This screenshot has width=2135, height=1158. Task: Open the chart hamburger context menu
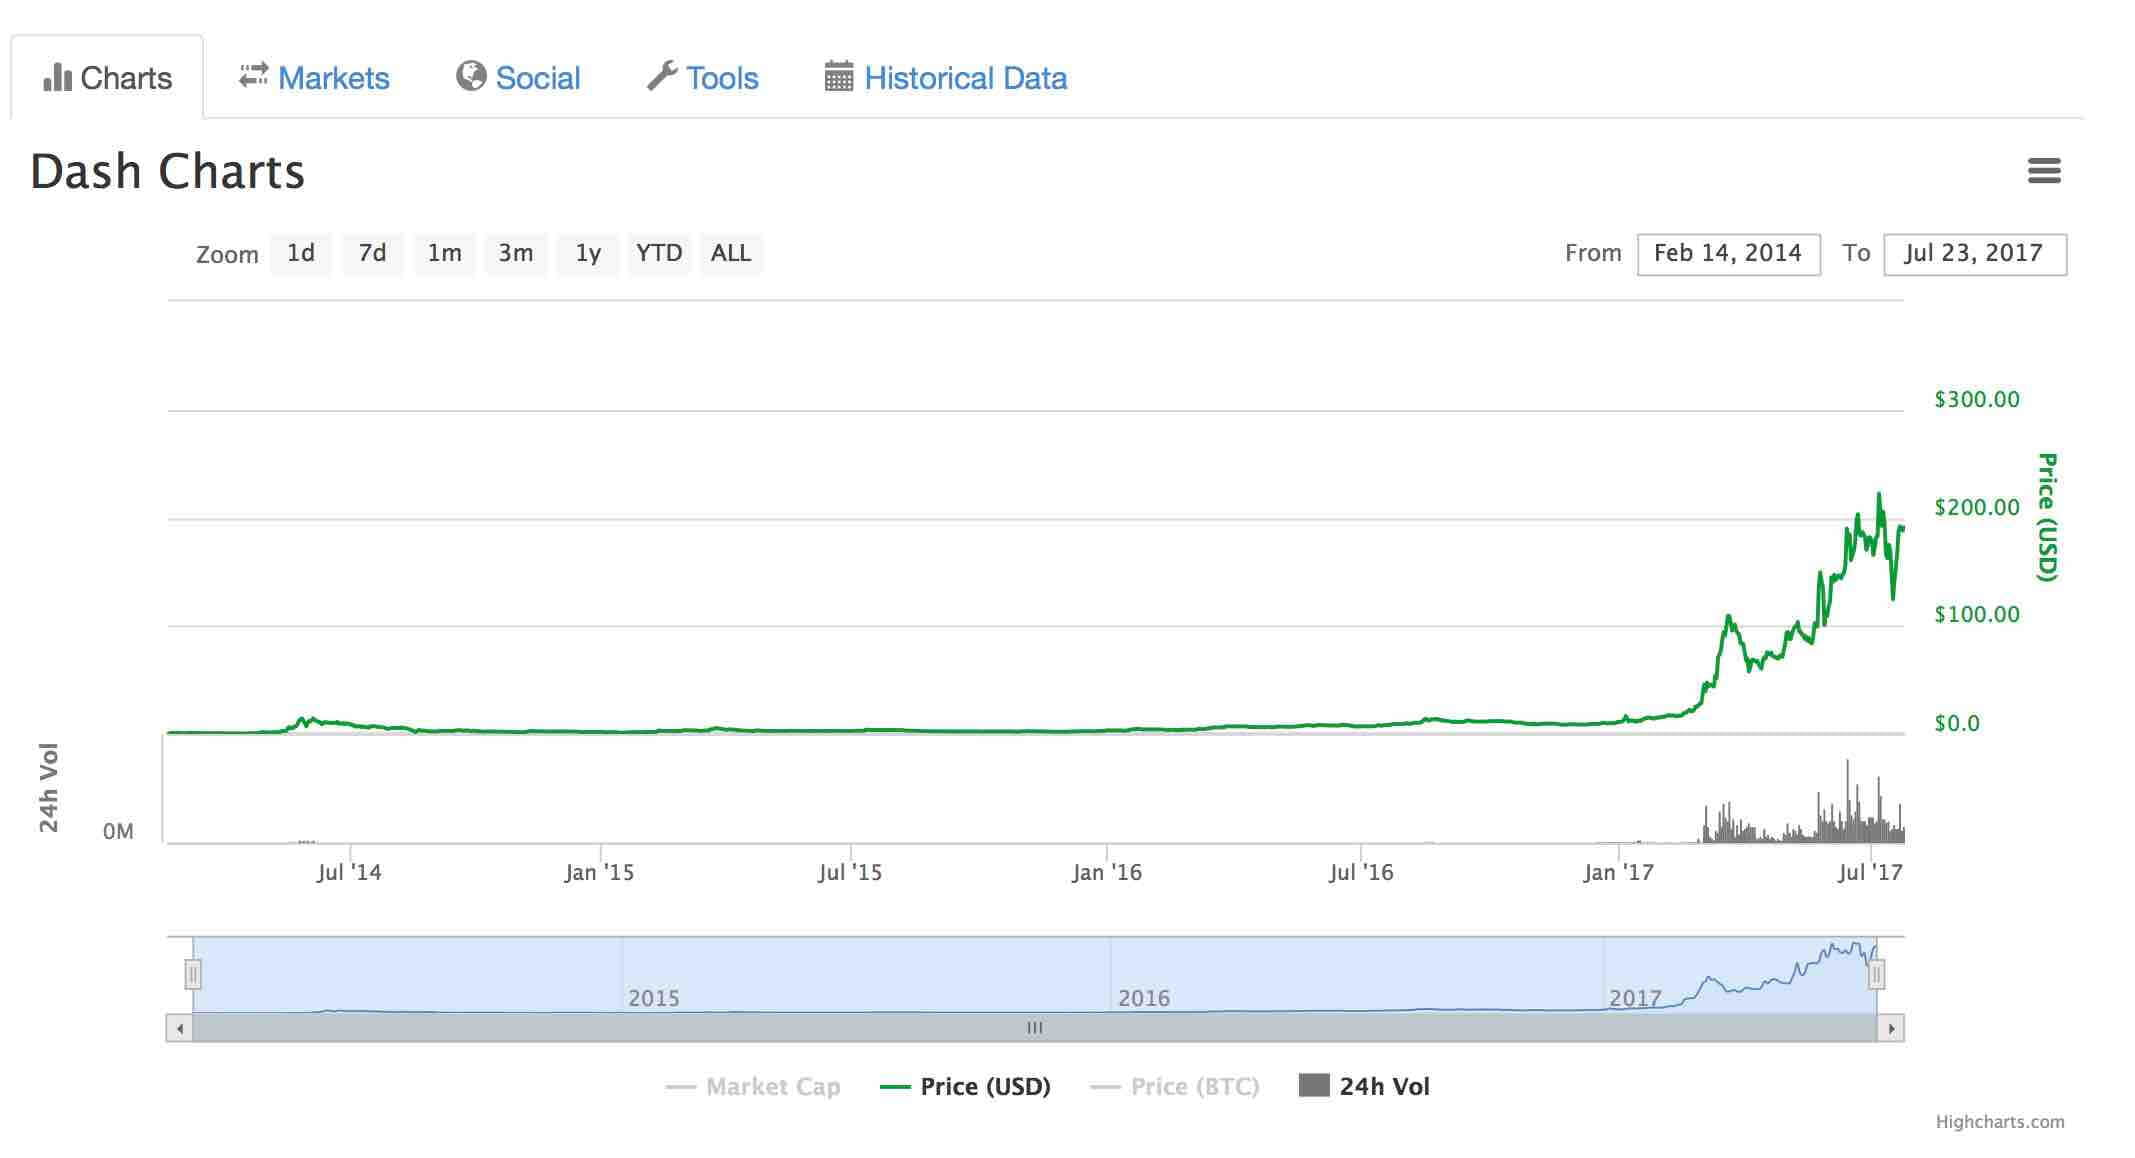click(2044, 171)
